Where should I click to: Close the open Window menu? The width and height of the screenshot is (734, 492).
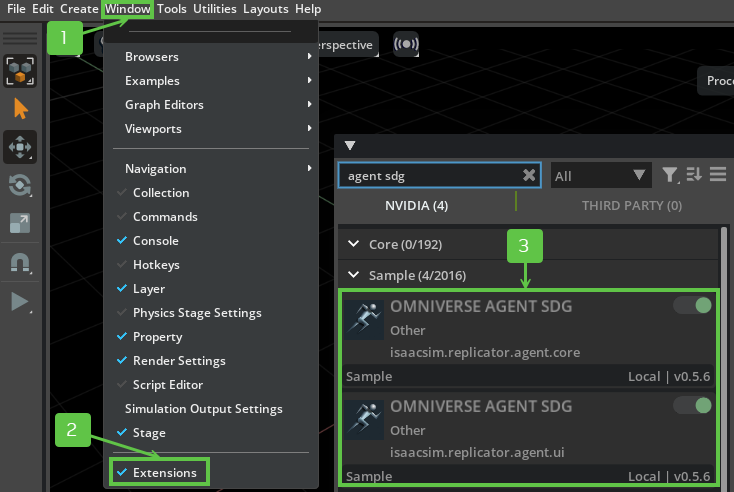127,9
